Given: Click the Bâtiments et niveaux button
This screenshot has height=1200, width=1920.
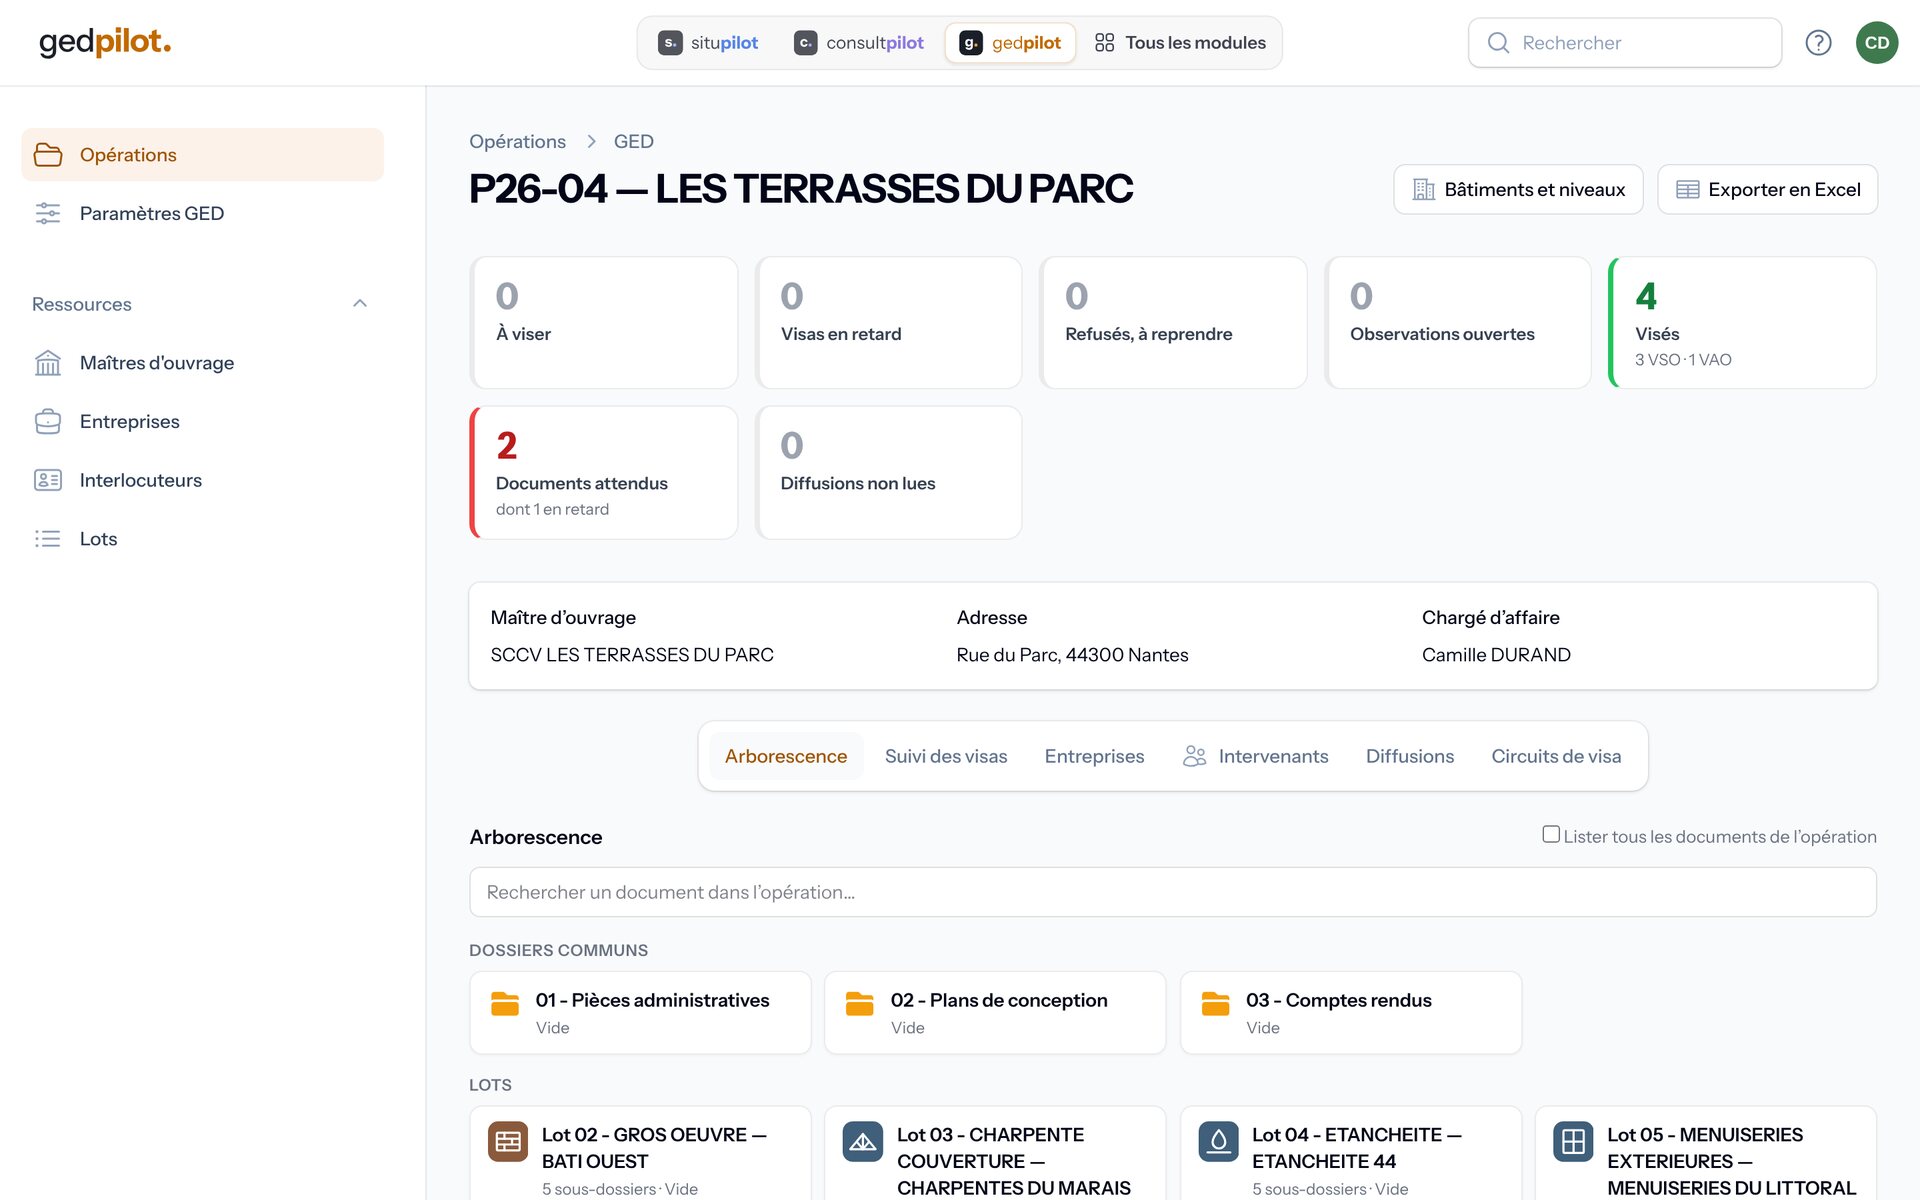Looking at the screenshot, I should click(1518, 190).
